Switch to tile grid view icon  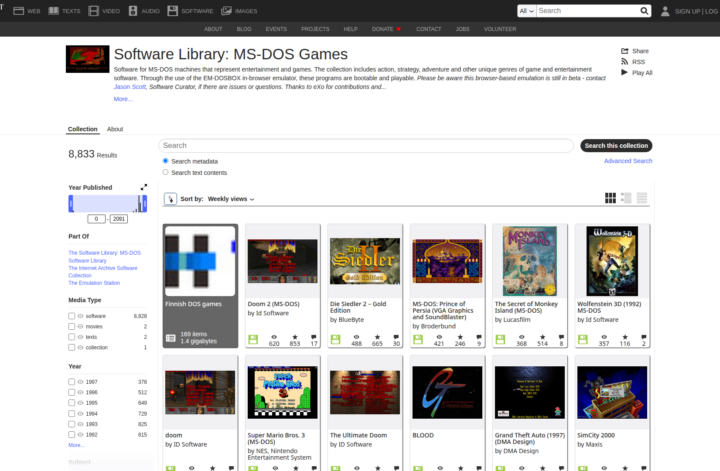click(x=610, y=198)
